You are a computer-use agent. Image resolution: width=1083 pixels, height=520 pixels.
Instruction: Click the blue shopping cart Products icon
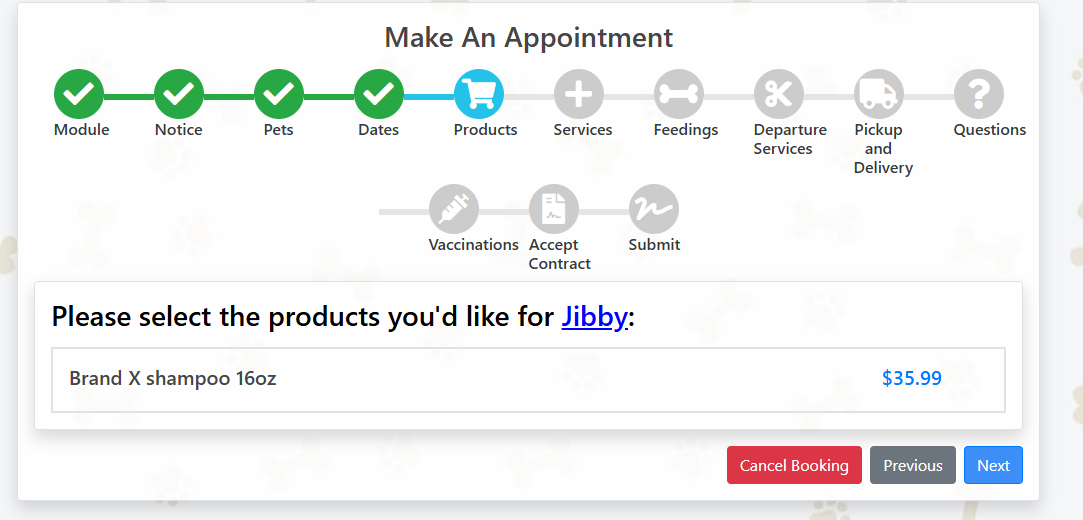pos(479,94)
